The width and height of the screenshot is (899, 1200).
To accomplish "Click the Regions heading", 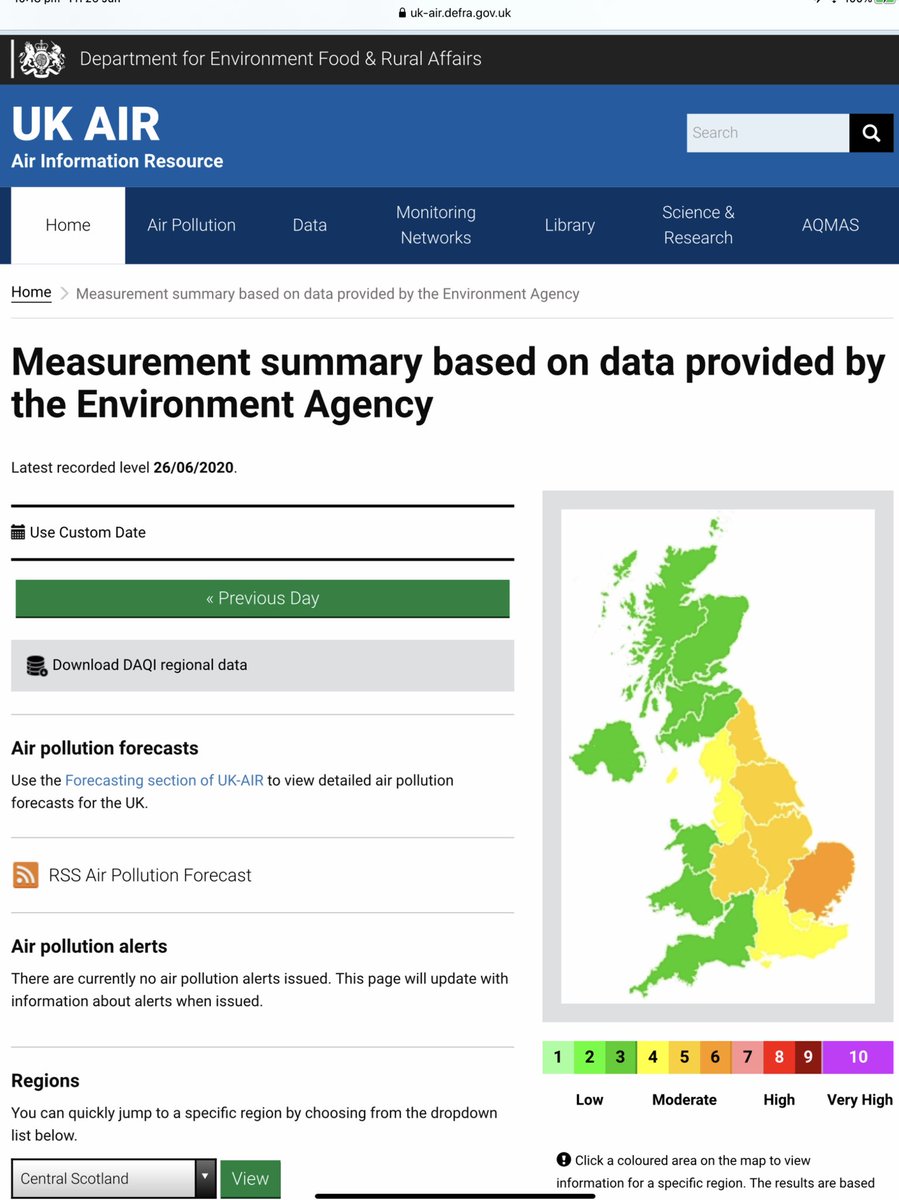I will 45,1081.
